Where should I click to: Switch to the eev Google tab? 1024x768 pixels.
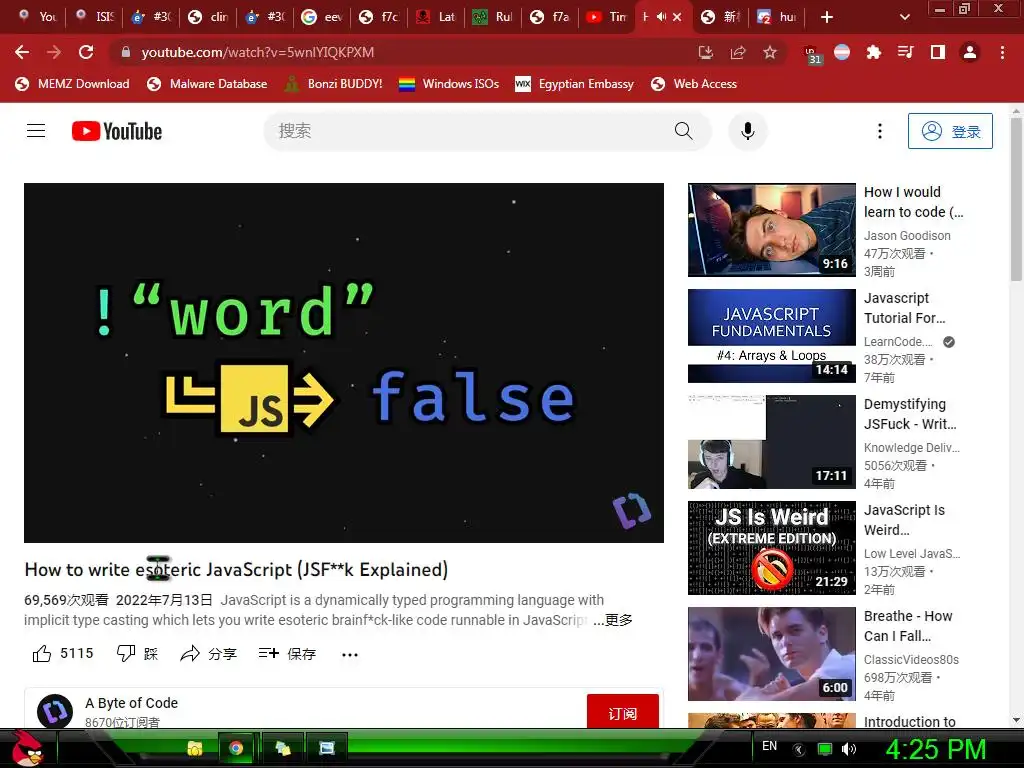pyautogui.click(x=321, y=17)
